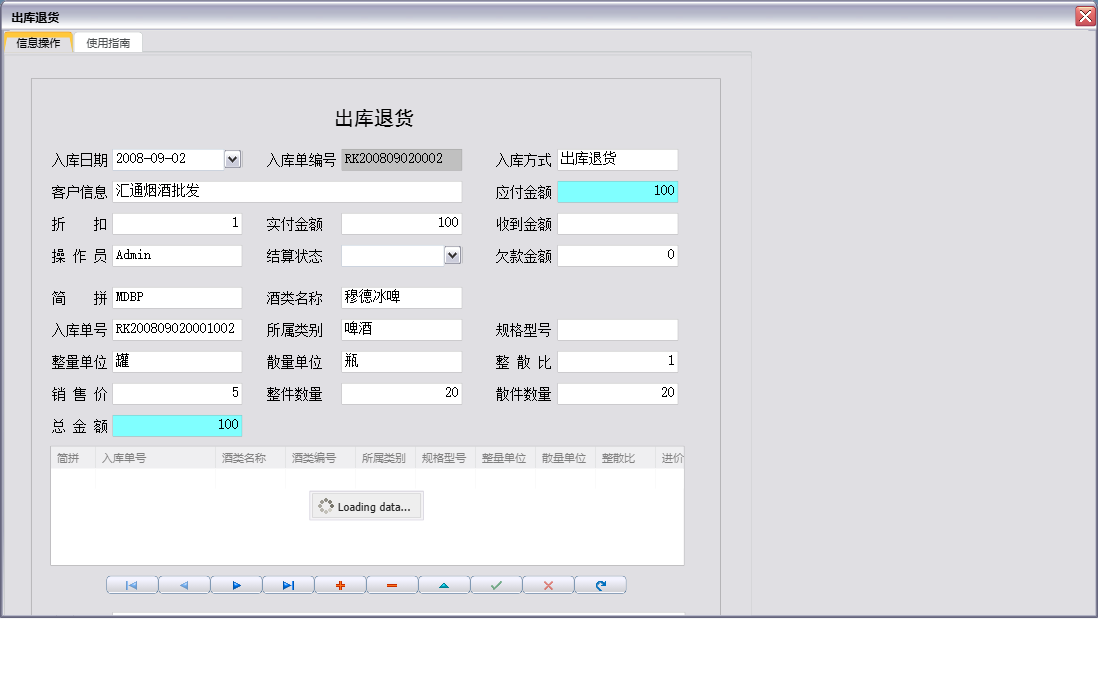The height and width of the screenshot is (687, 1098).
Task: Edit the current record
Action: pos(444,584)
